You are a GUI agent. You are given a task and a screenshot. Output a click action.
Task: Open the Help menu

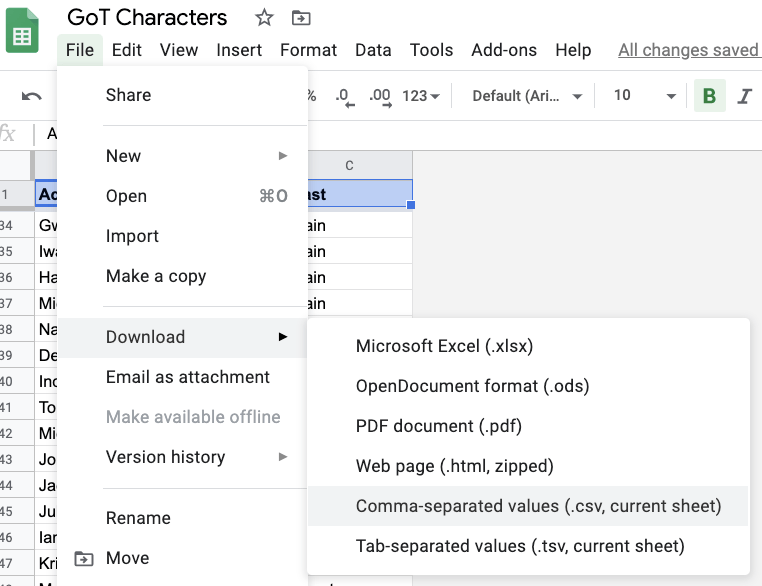pyautogui.click(x=573, y=50)
